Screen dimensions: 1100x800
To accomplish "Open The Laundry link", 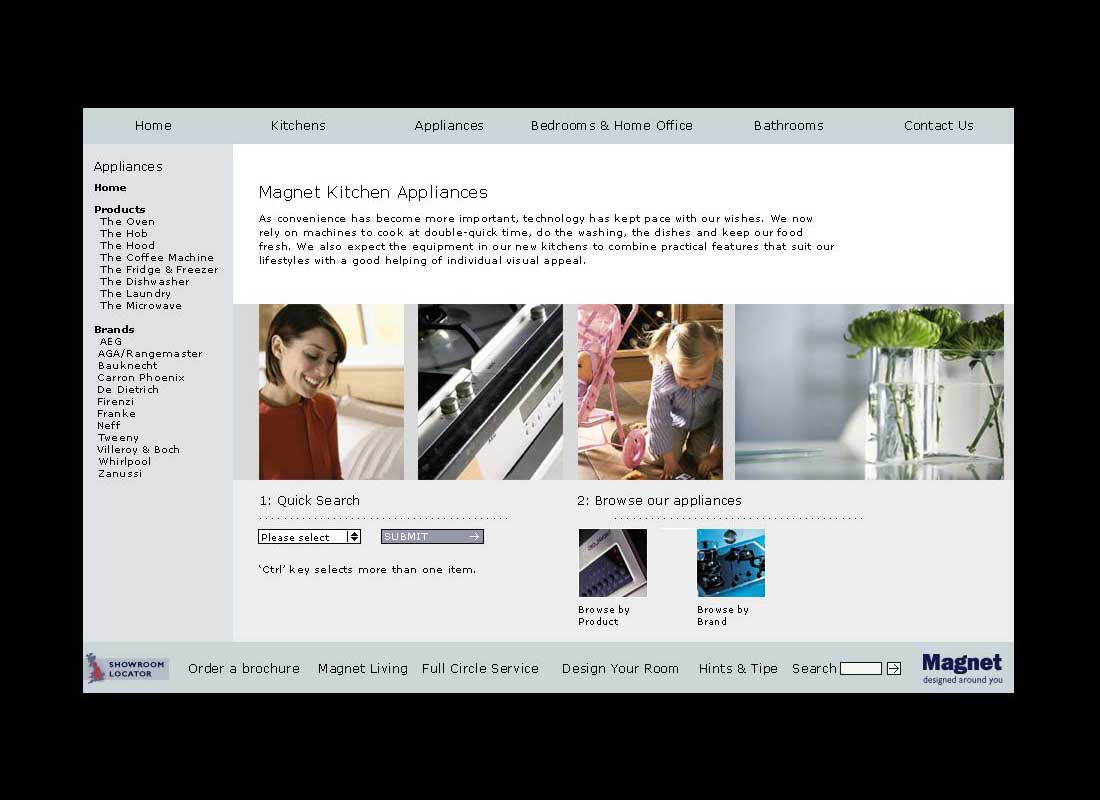I will (x=135, y=293).
